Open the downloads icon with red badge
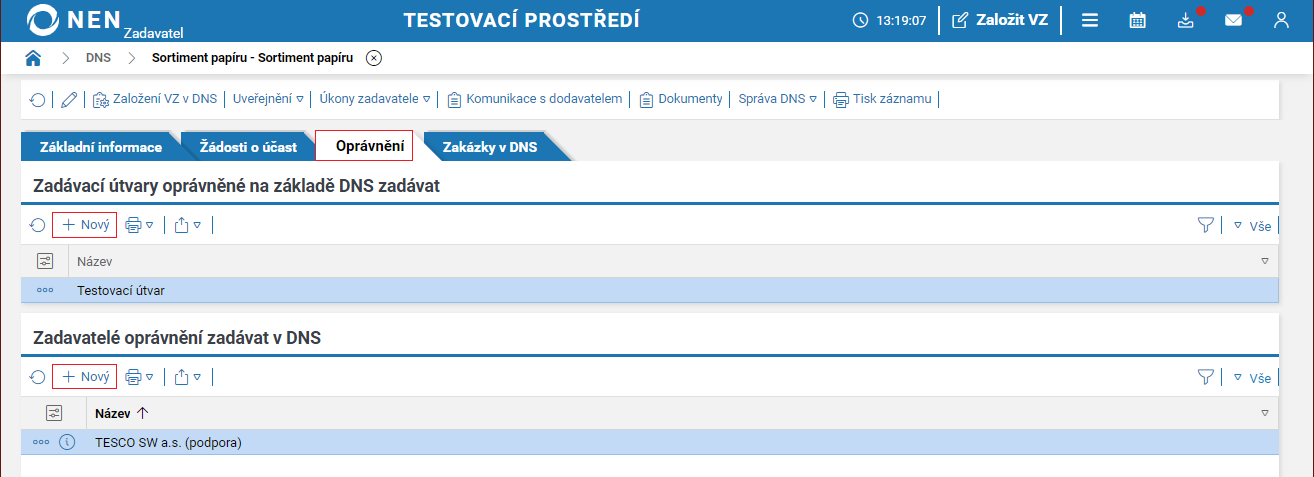Screen dimensions: 1314x477 pos(1186,20)
